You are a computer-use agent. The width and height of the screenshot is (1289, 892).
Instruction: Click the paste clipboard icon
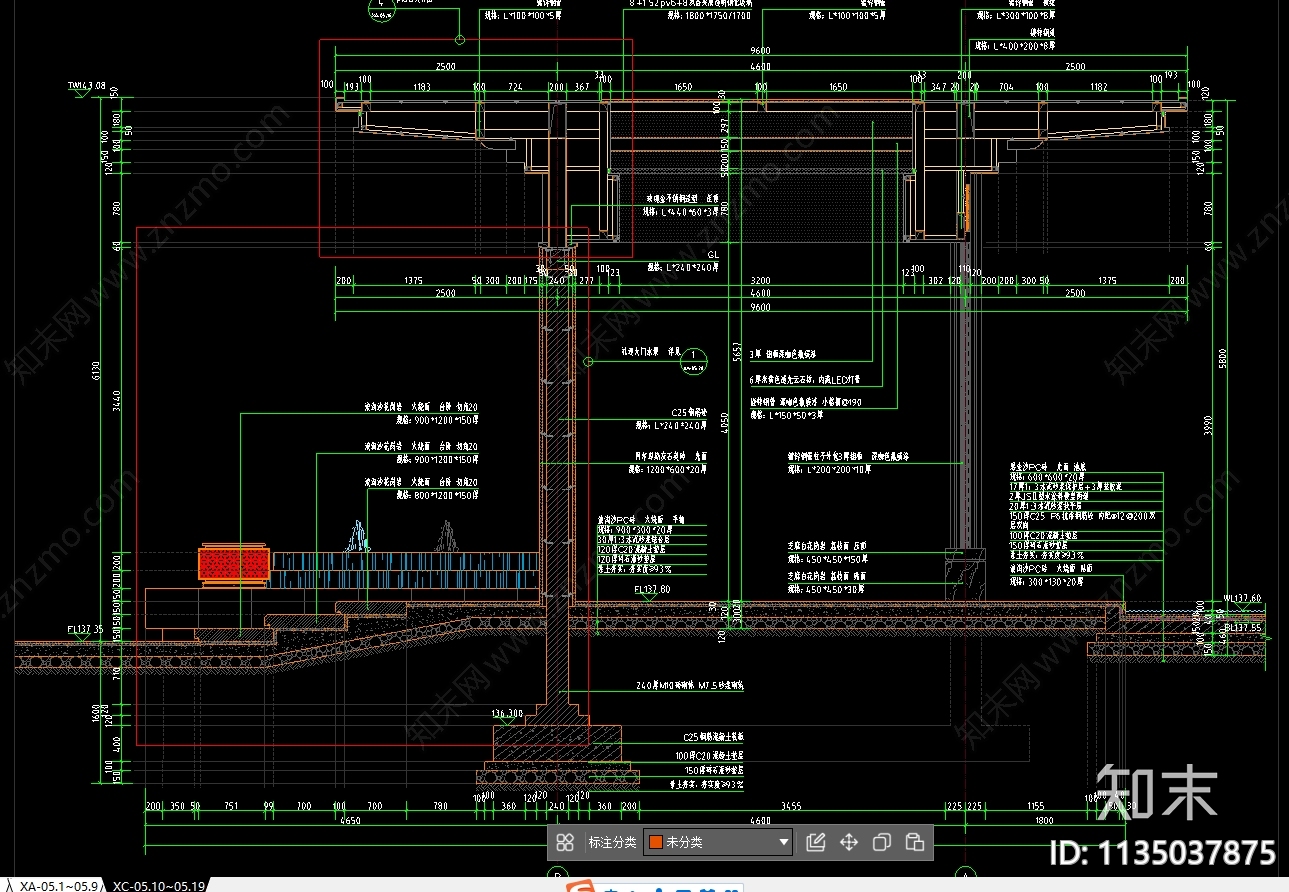[914, 842]
